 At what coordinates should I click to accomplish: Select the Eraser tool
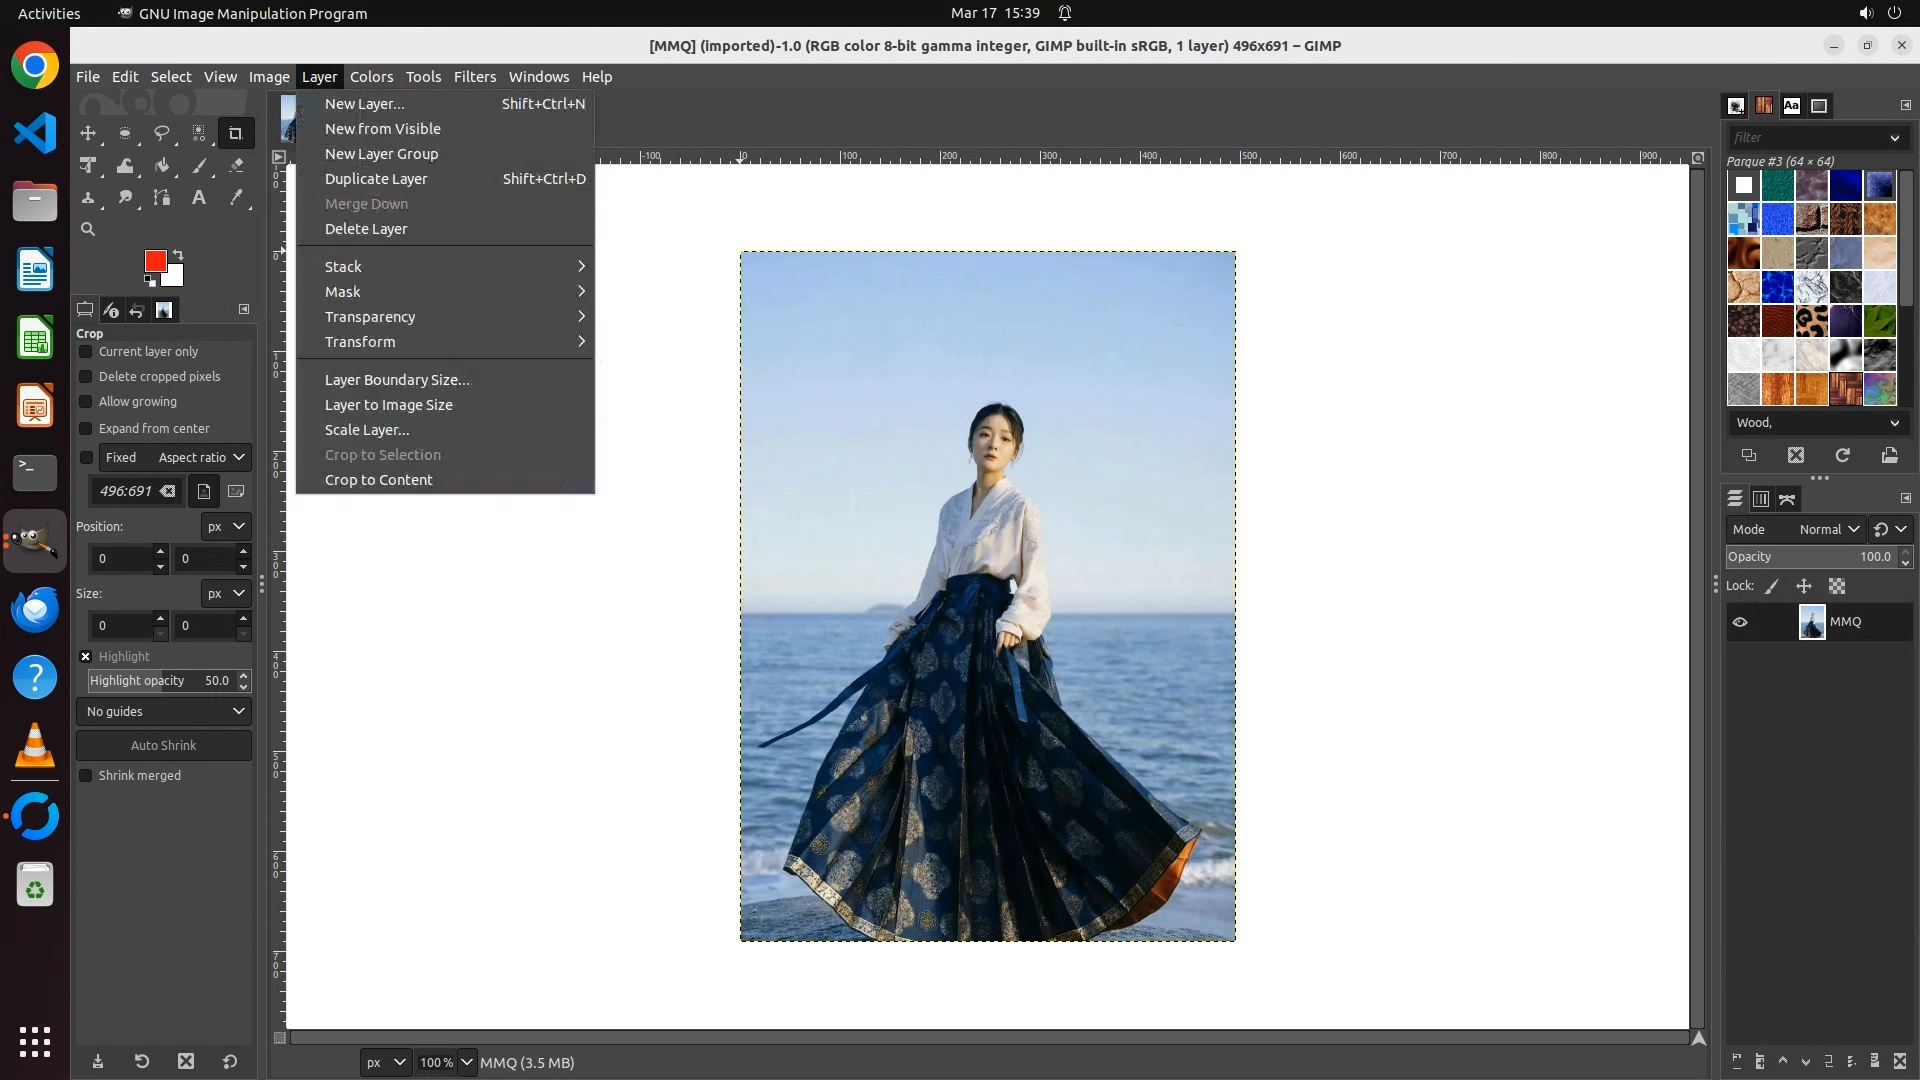click(x=236, y=166)
